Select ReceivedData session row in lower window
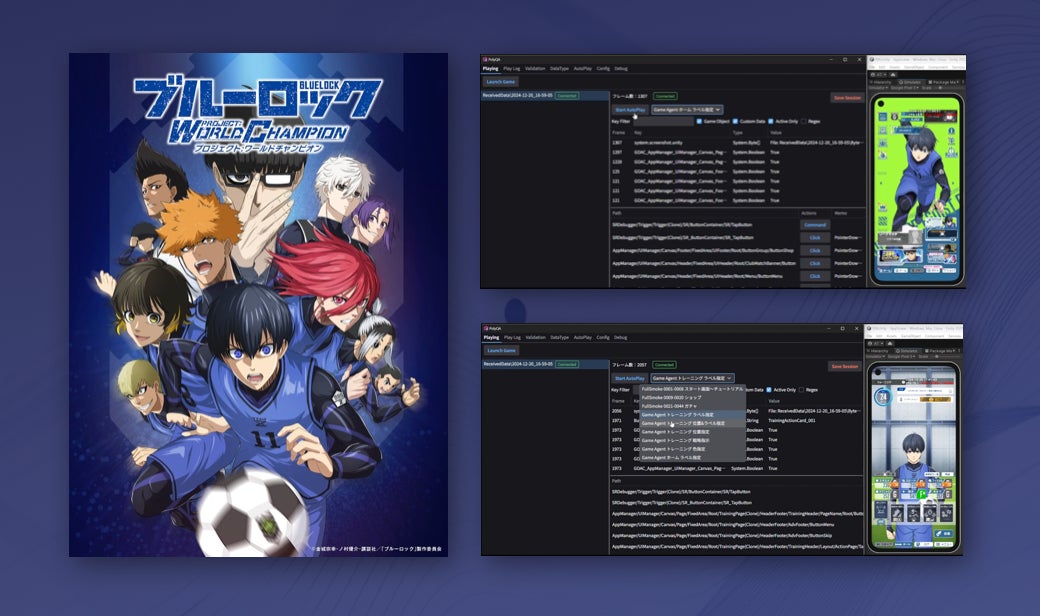1040x616 pixels. pyautogui.click(x=545, y=364)
